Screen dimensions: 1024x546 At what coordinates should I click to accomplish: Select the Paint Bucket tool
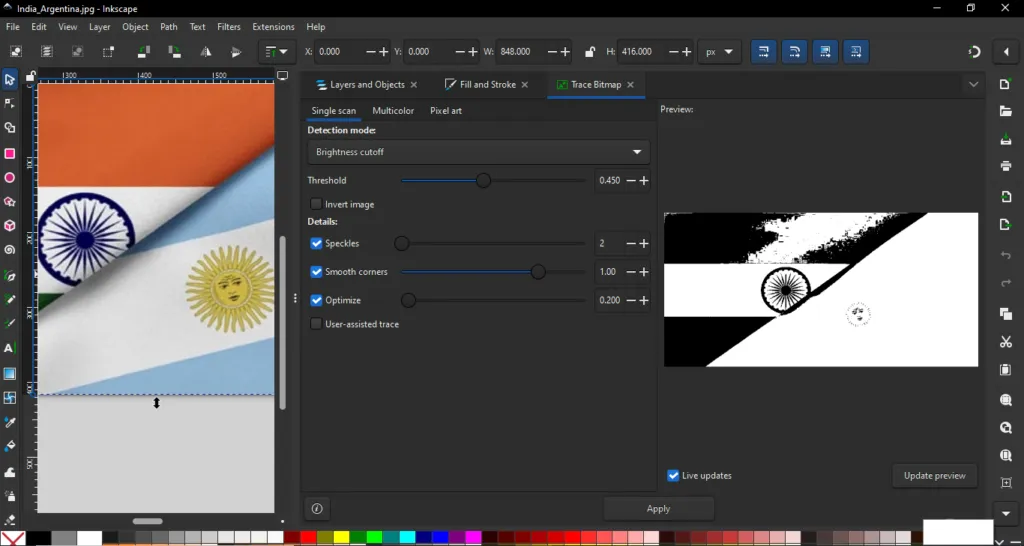coord(9,447)
